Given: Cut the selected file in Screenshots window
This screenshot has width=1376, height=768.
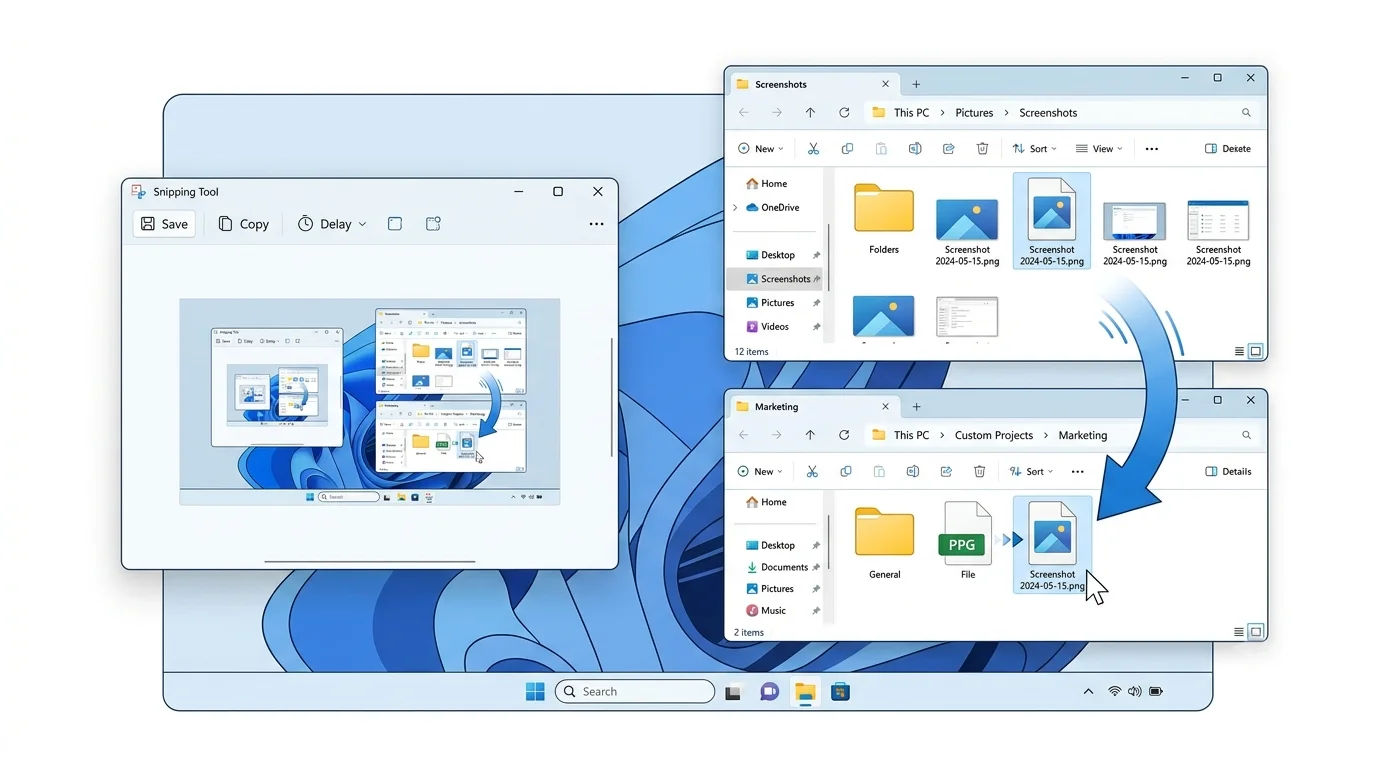Looking at the screenshot, I should click(x=813, y=148).
